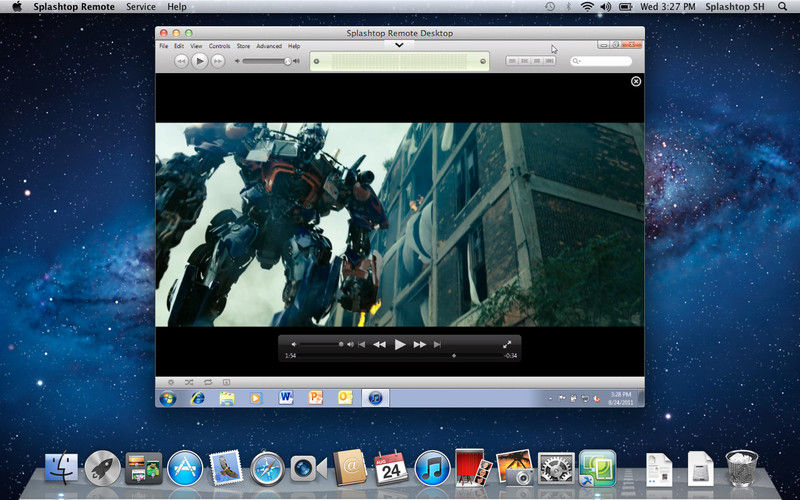This screenshot has height=500, width=800.
Task: Click the iTunes toolbar Previous button
Action: (x=181, y=62)
